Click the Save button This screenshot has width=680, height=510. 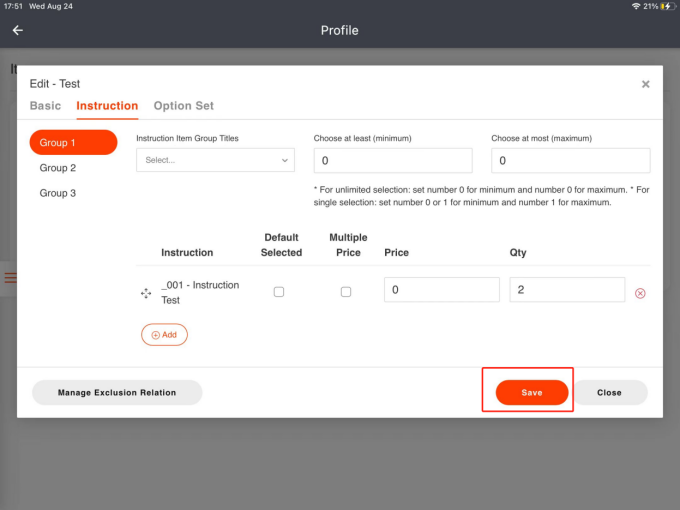click(531, 393)
